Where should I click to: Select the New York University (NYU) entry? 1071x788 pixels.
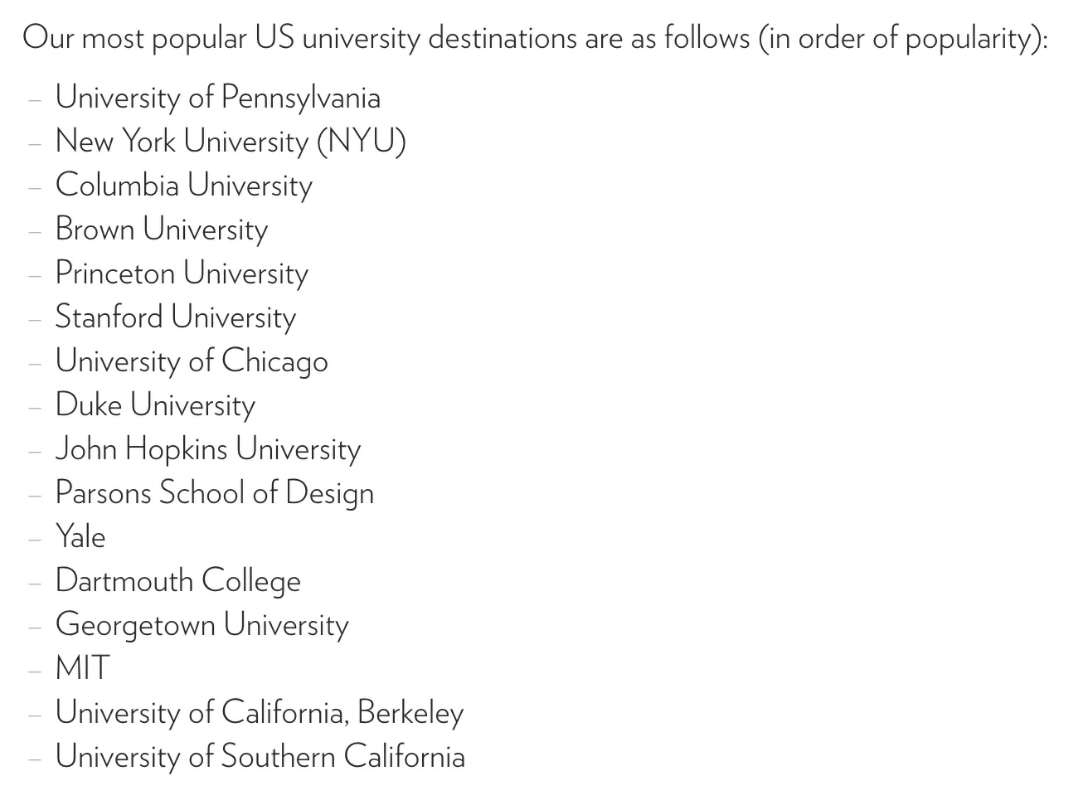(x=231, y=141)
